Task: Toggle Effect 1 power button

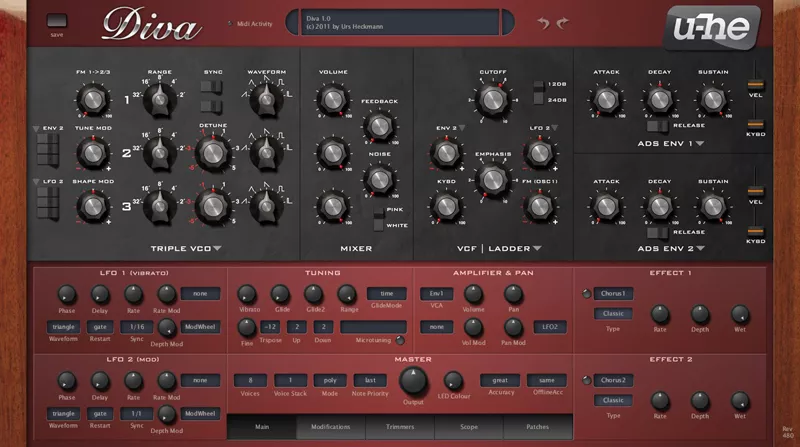Action: coord(586,294)
